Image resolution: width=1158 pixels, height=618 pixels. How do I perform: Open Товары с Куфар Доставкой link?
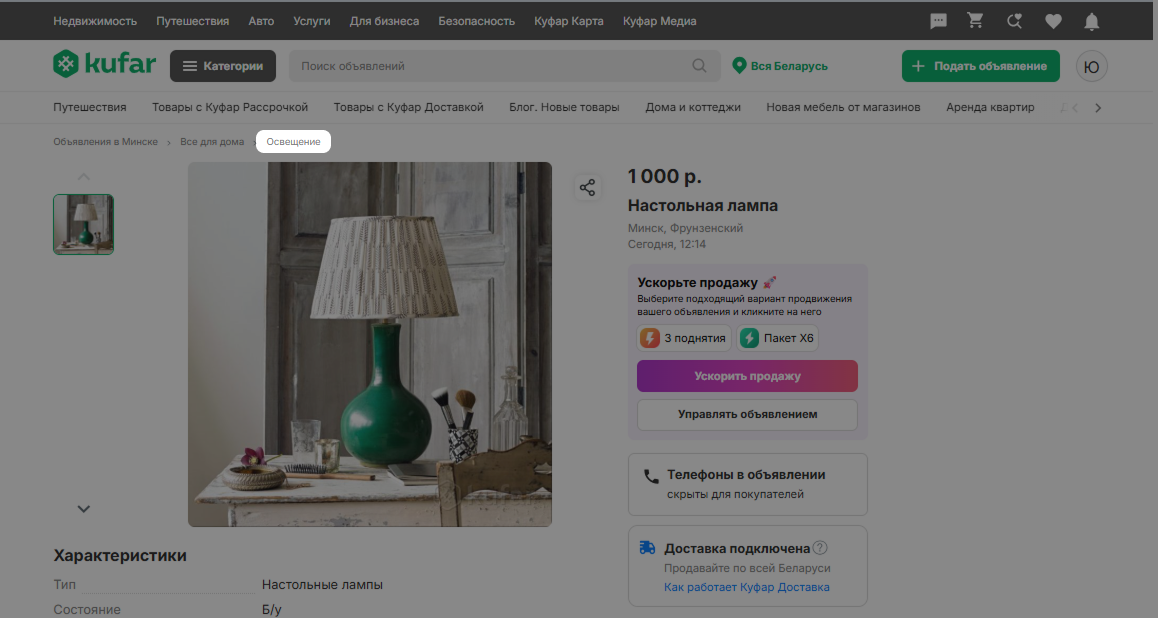click(408, 107)
